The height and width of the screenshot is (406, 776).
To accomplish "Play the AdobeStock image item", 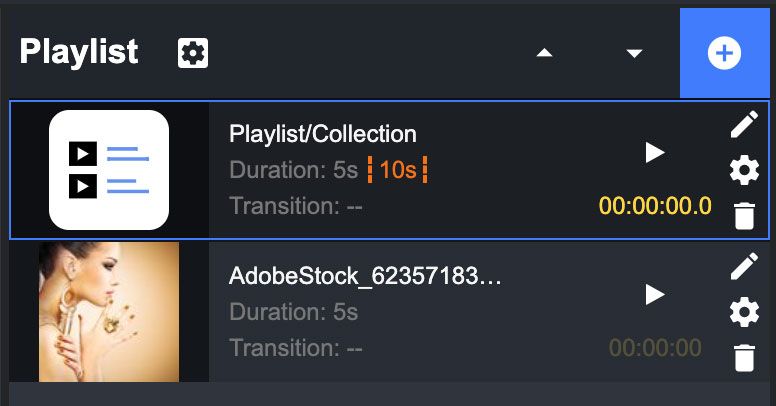I will (655, 294).
